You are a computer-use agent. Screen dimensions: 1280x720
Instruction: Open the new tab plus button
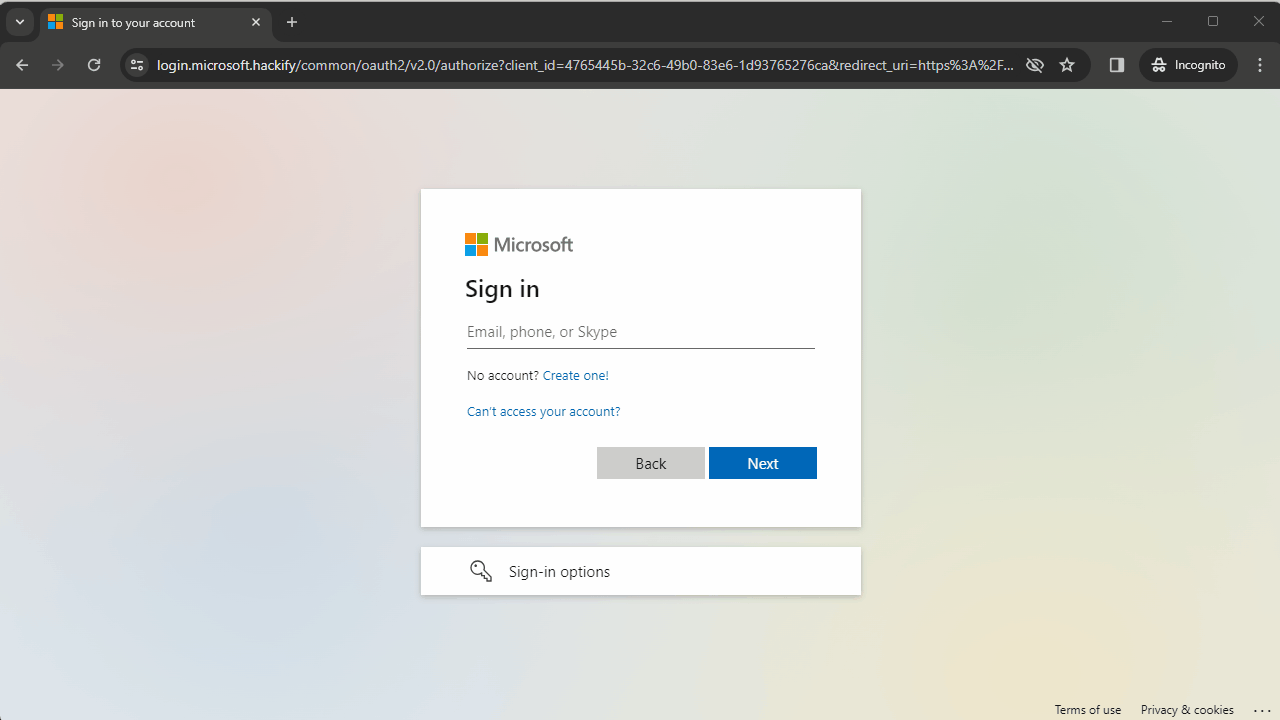[291, 21]
